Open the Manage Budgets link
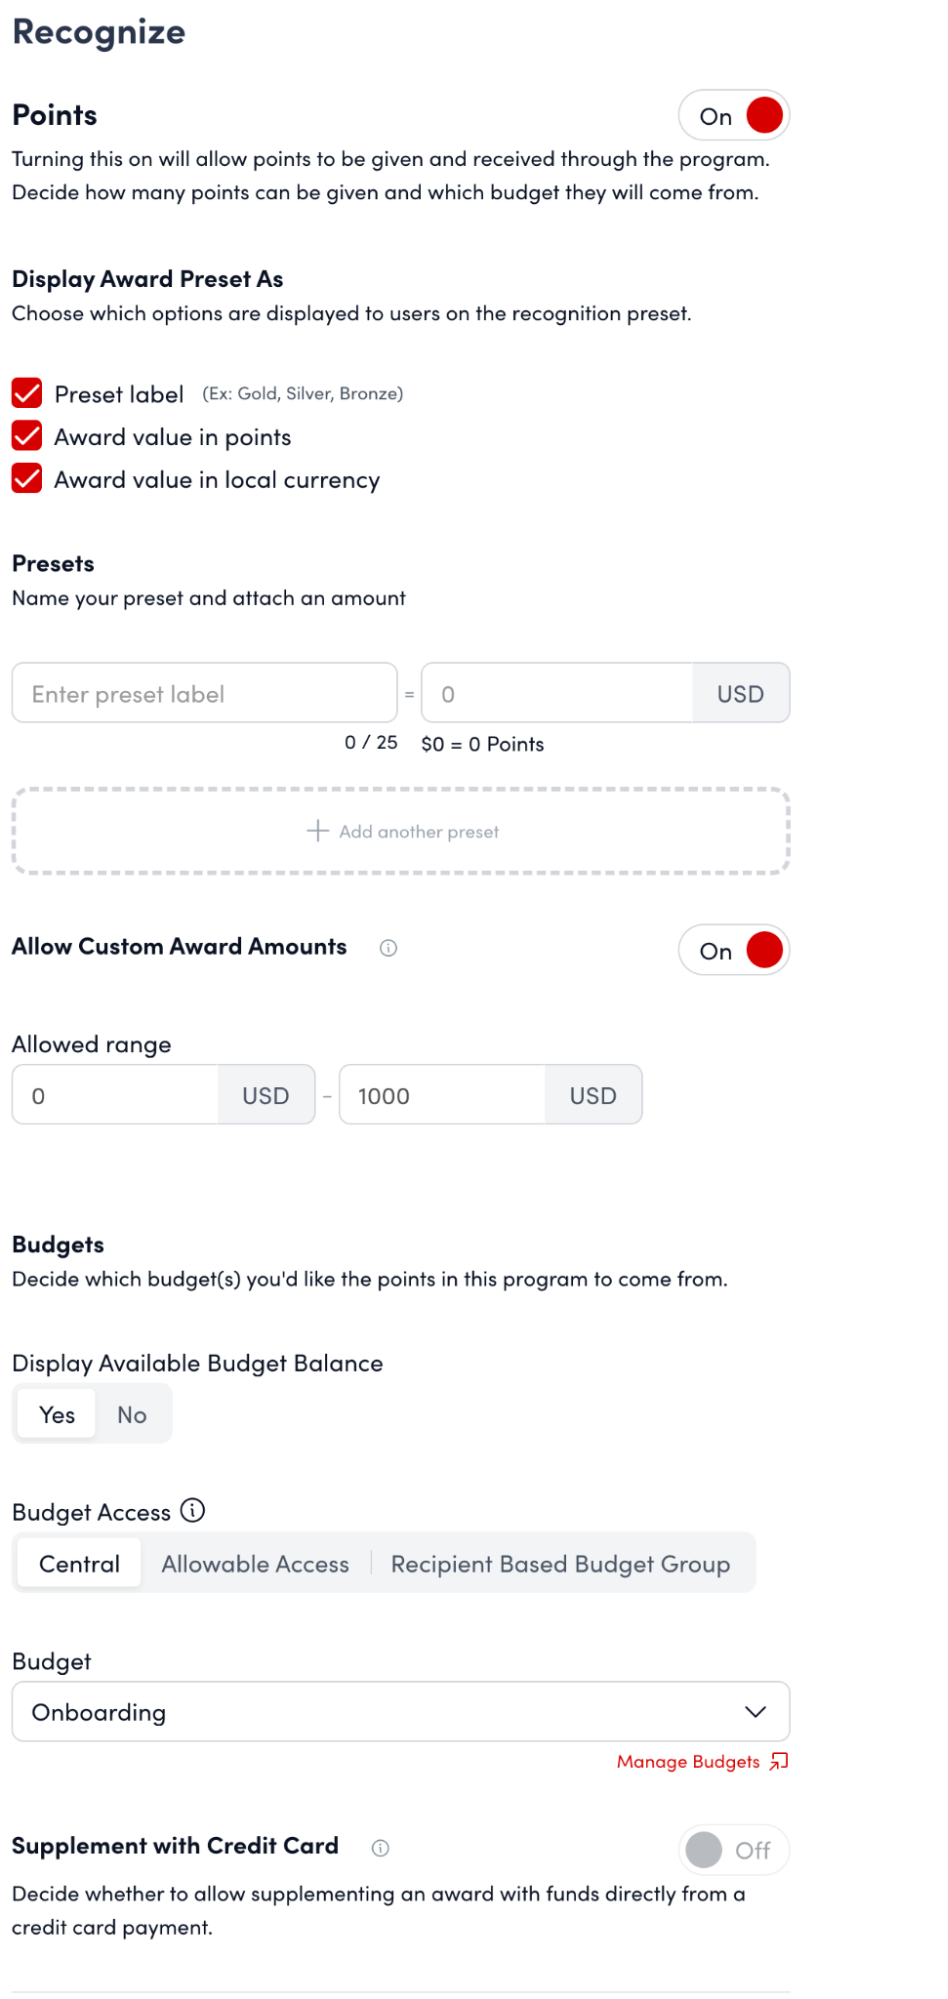This screenshot has width=948, height=1999. coord(688,1762)
